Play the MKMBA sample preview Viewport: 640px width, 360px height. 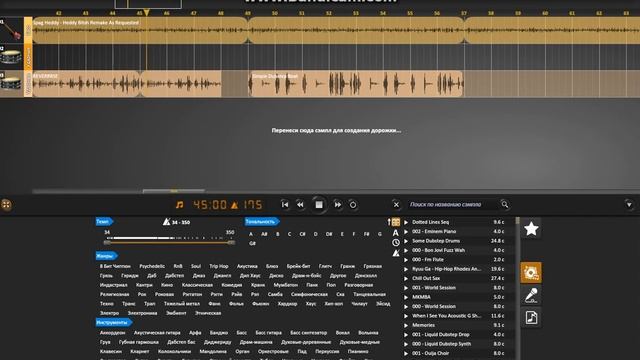coord(406,298)
